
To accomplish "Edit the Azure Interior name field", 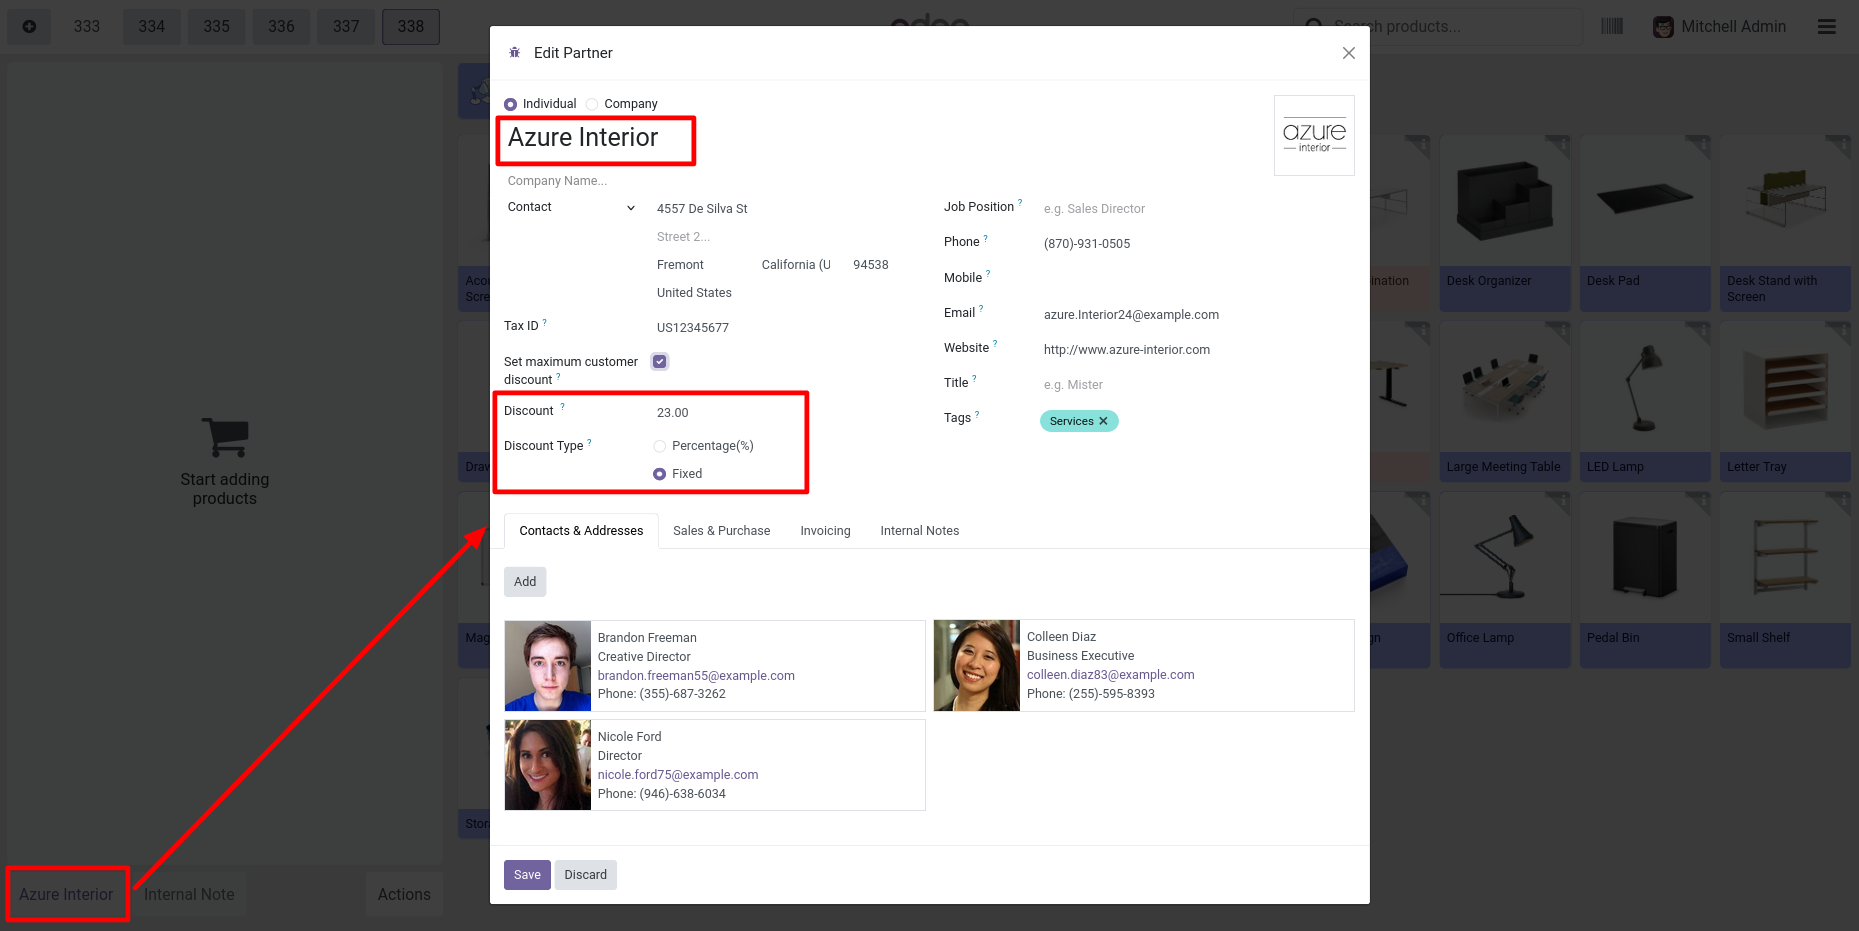I will pyautogui.click(x=596, y=138).
